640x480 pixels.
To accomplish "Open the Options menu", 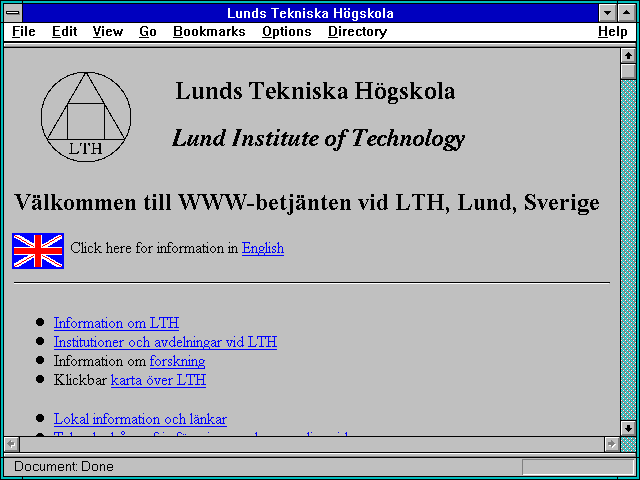I will [x=287, y=31].
